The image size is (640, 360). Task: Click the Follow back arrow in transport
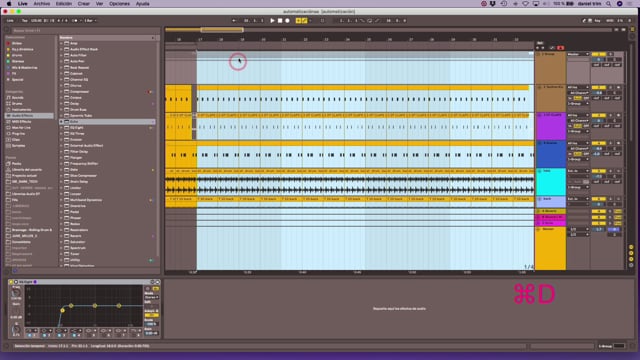point(234,20)
